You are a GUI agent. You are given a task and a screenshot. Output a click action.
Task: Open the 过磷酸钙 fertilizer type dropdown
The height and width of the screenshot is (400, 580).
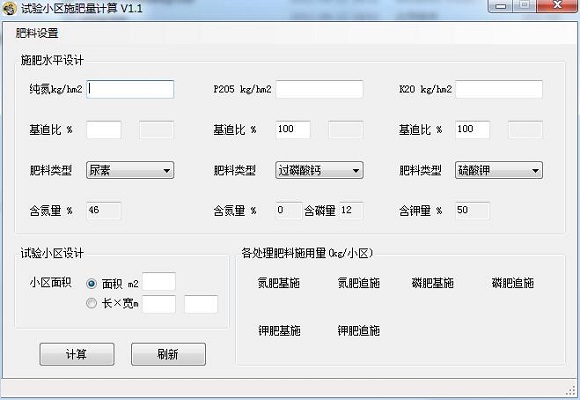(x=319, y=170)
